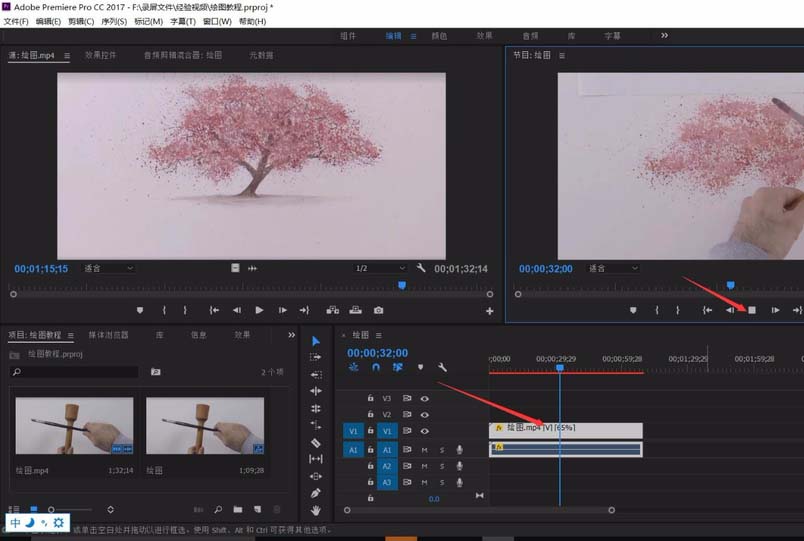Select 绘图.mp4 clip thumbnail in project
804x541 pixels.
(75, 426)
